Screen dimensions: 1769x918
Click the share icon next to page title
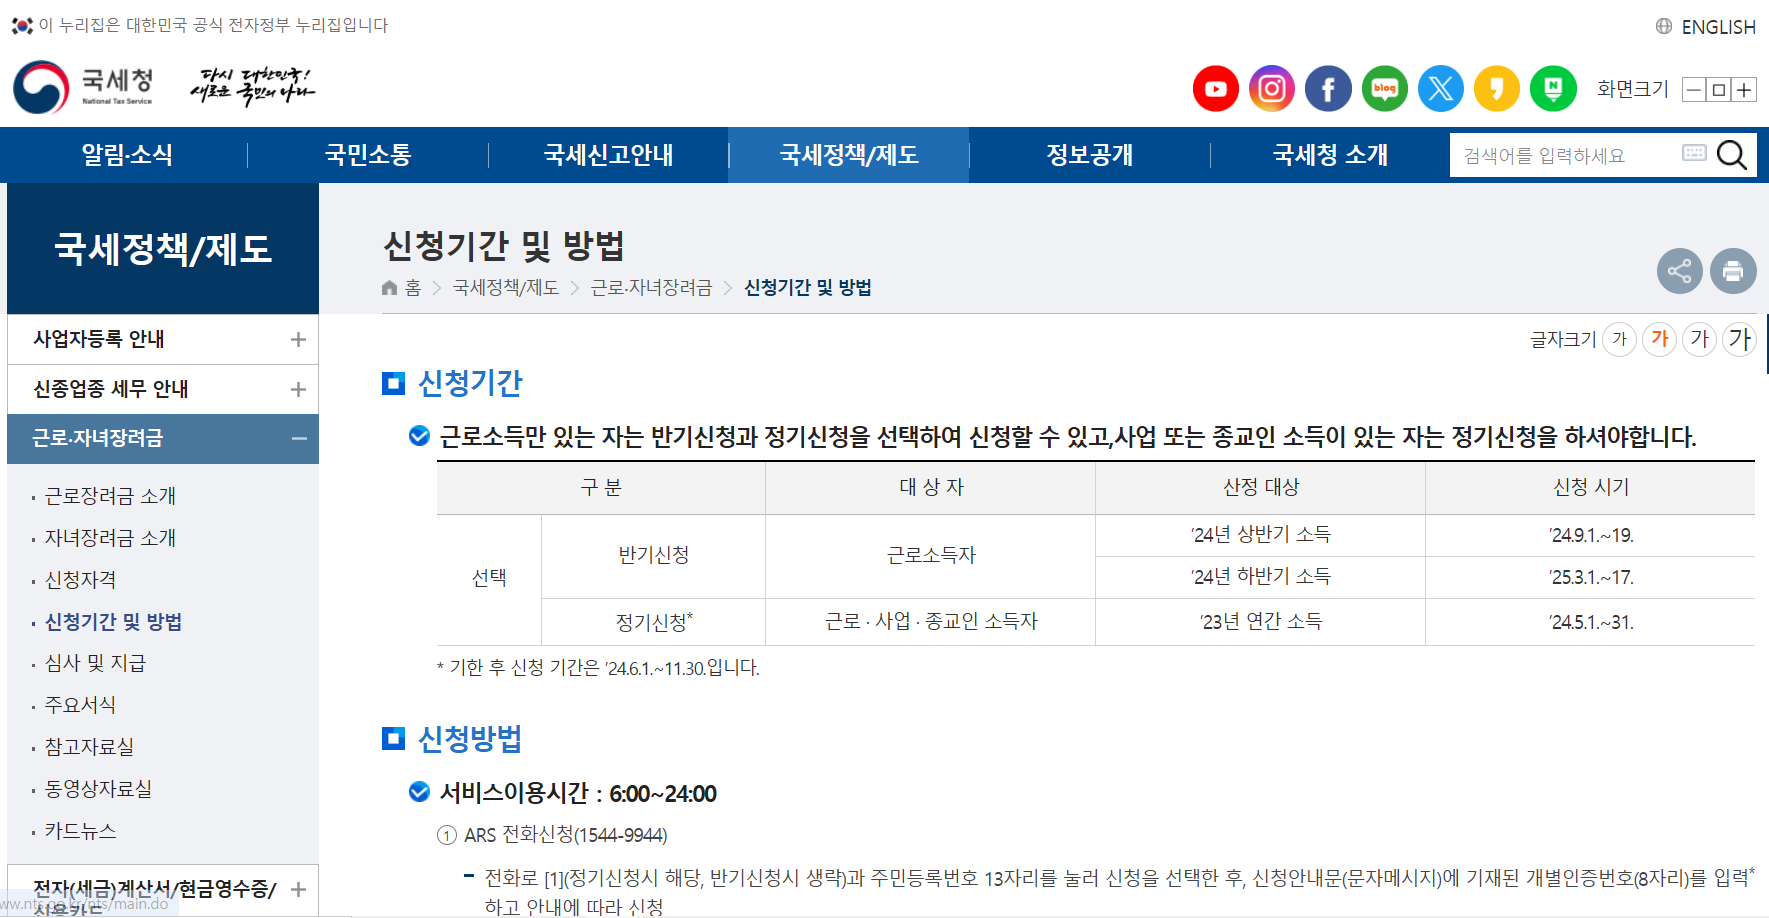pos(1680,271)
